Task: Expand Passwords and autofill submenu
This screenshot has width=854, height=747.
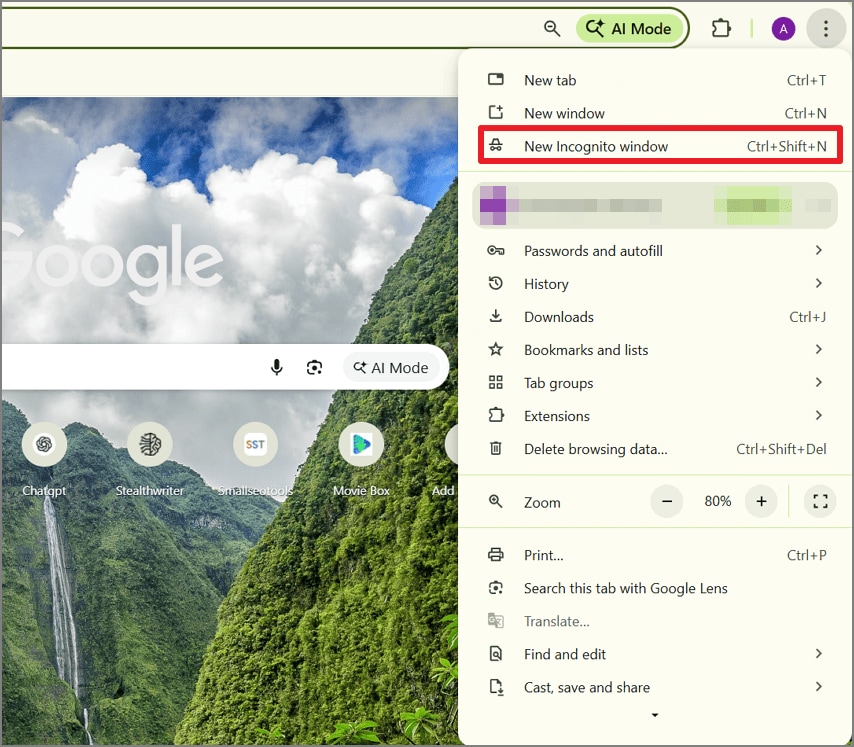Action: pyautogui.click(x=656, y=251)
